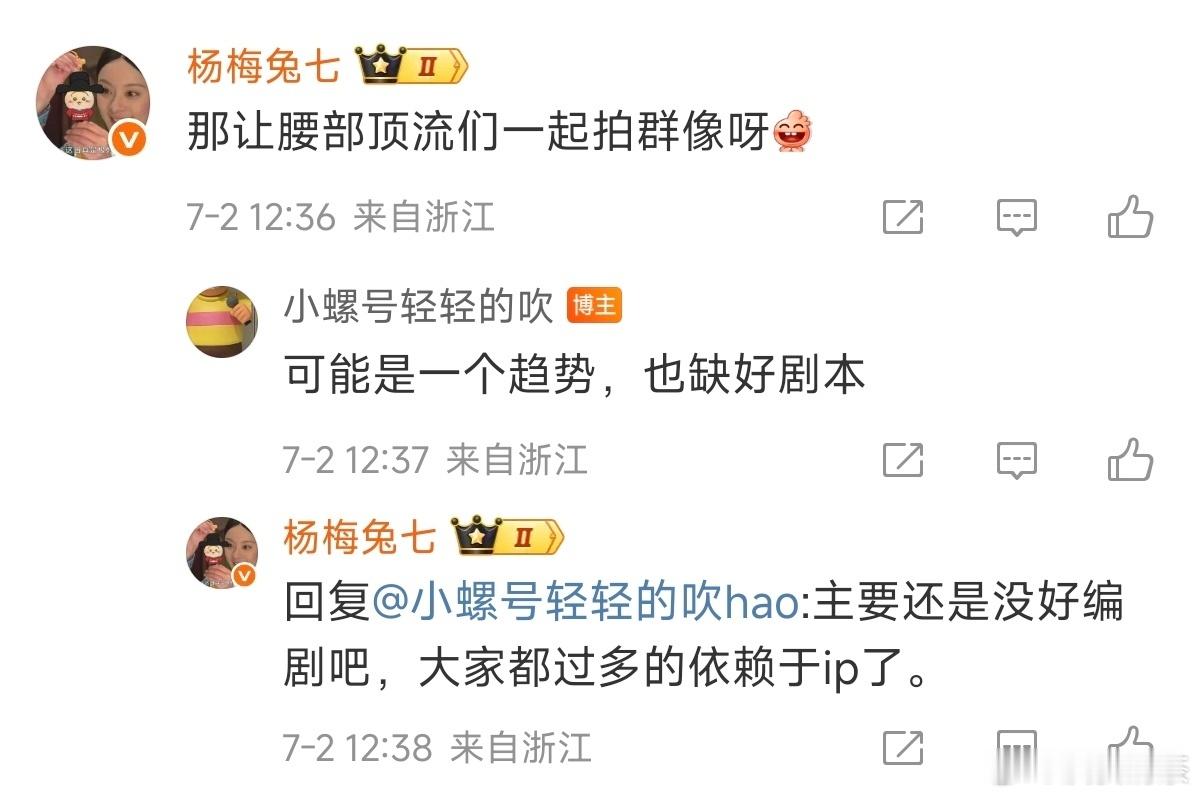Share the 12:37 reply by 小螺号轻轻的吹
Screen dimensions: 1200x797
tap(903, 460)
